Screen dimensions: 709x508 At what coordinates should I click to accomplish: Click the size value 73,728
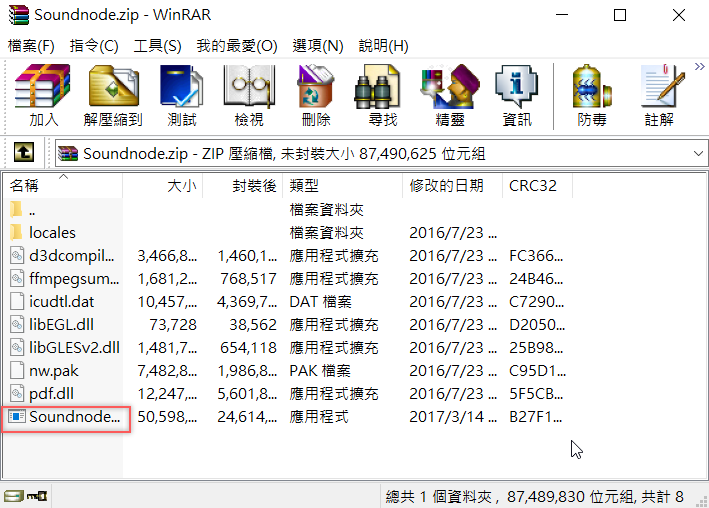click(173, 325)
